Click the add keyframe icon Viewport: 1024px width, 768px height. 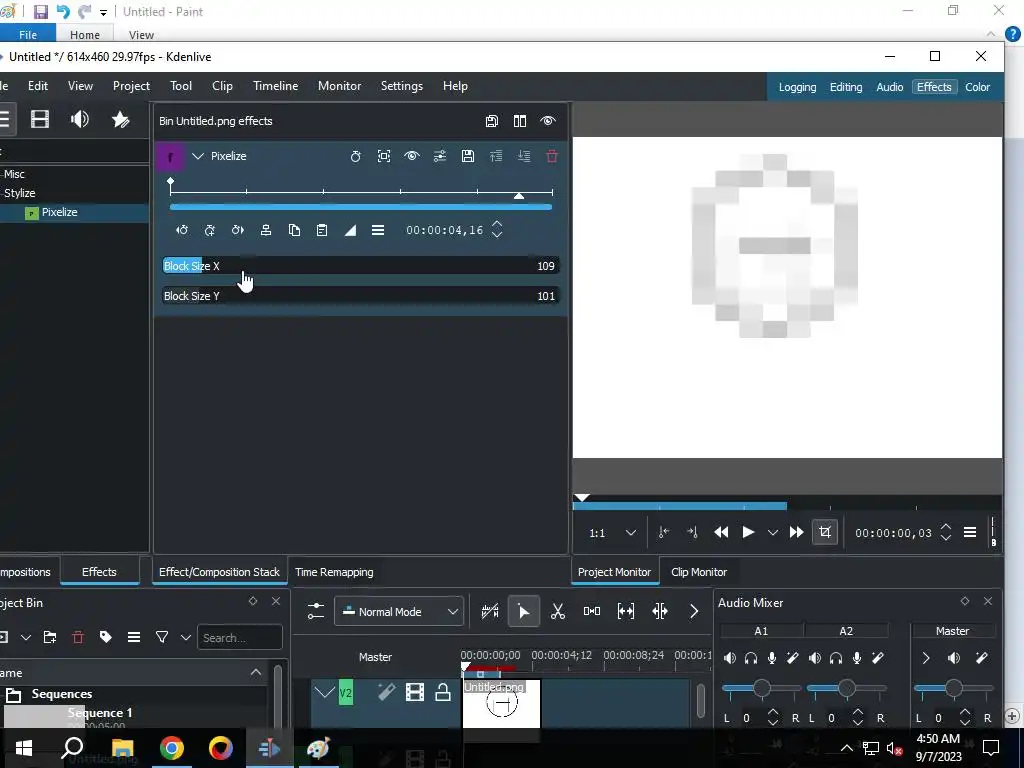pyautogui.click(x=210, y=230)
